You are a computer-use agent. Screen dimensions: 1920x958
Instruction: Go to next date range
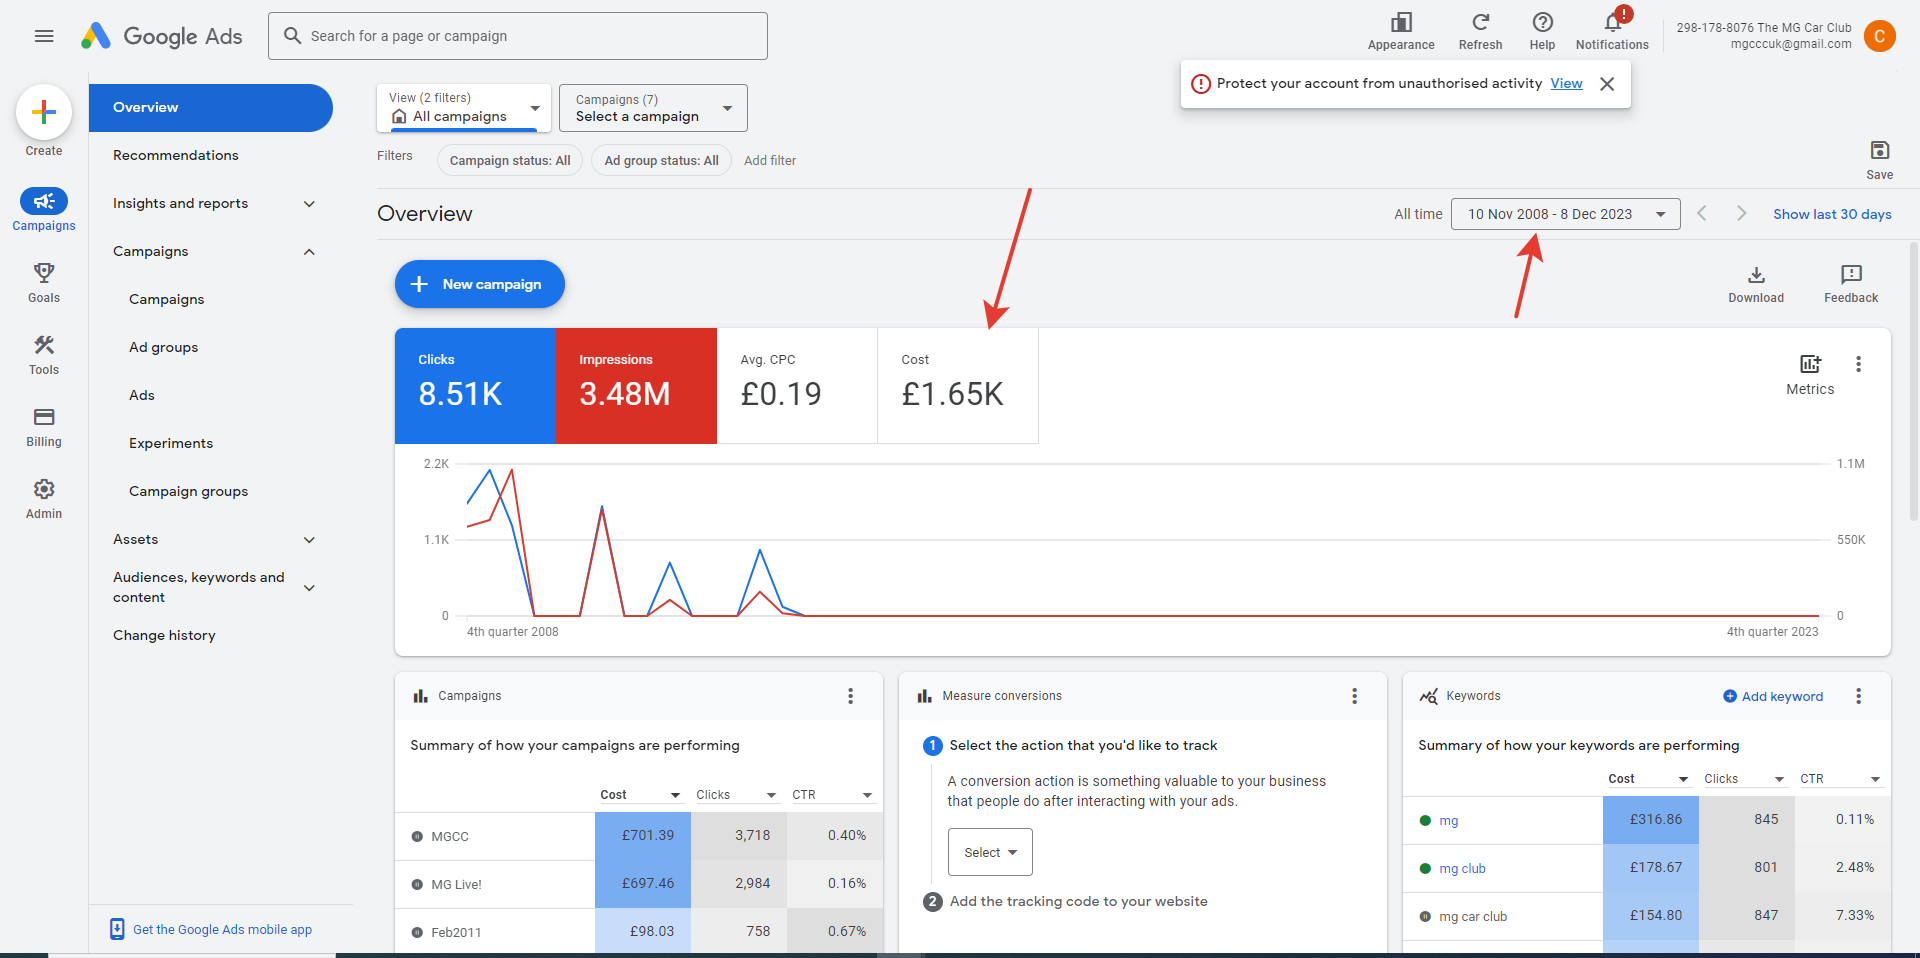[1741, 214]
